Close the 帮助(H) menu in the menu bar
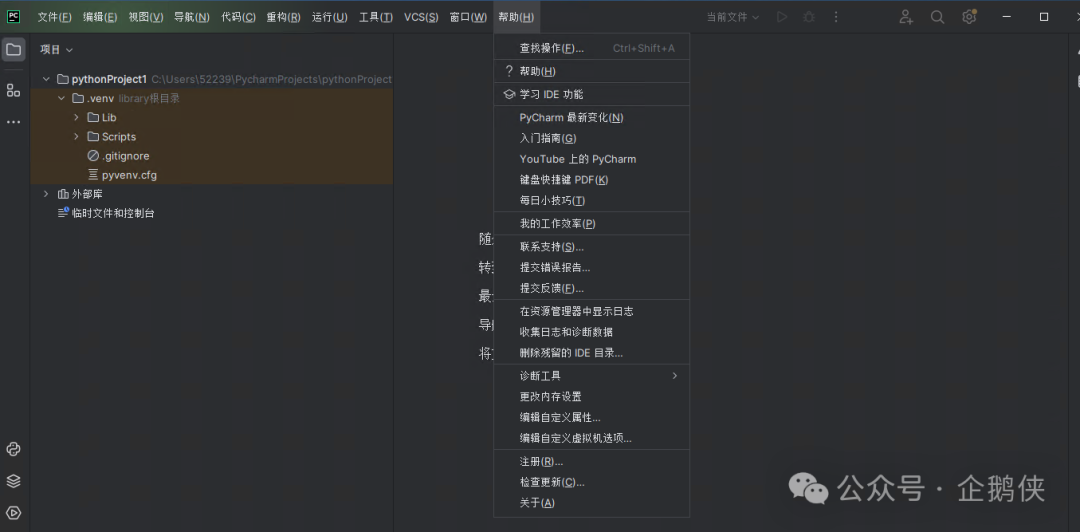Image resolution: width=1080 pixels, height=532 pixels. click(516, 17)
